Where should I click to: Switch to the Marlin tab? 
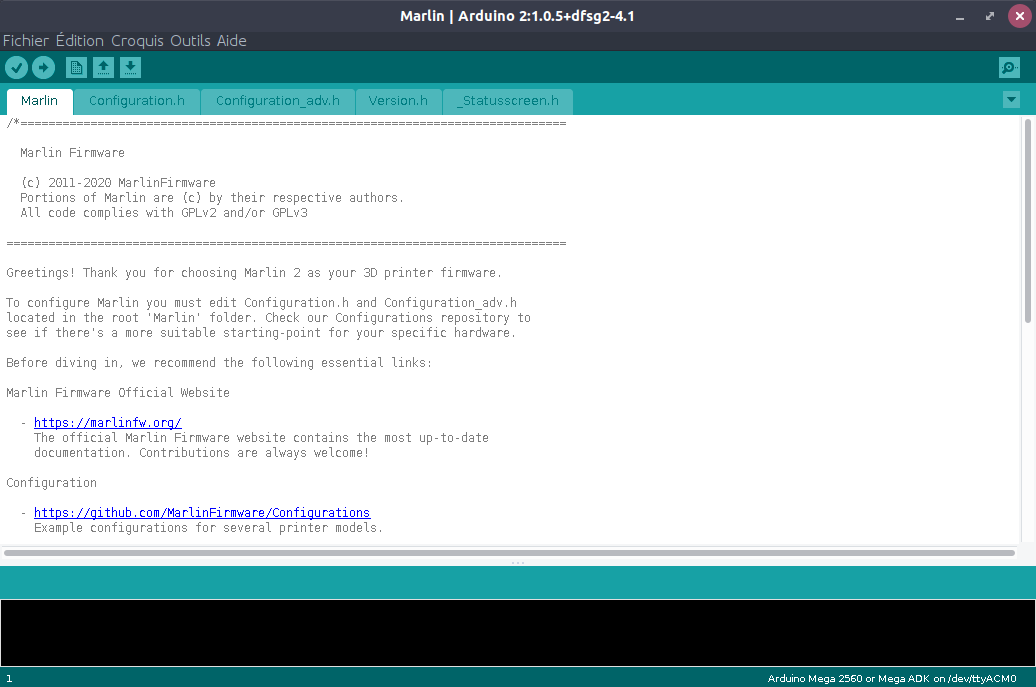point(40,101)
